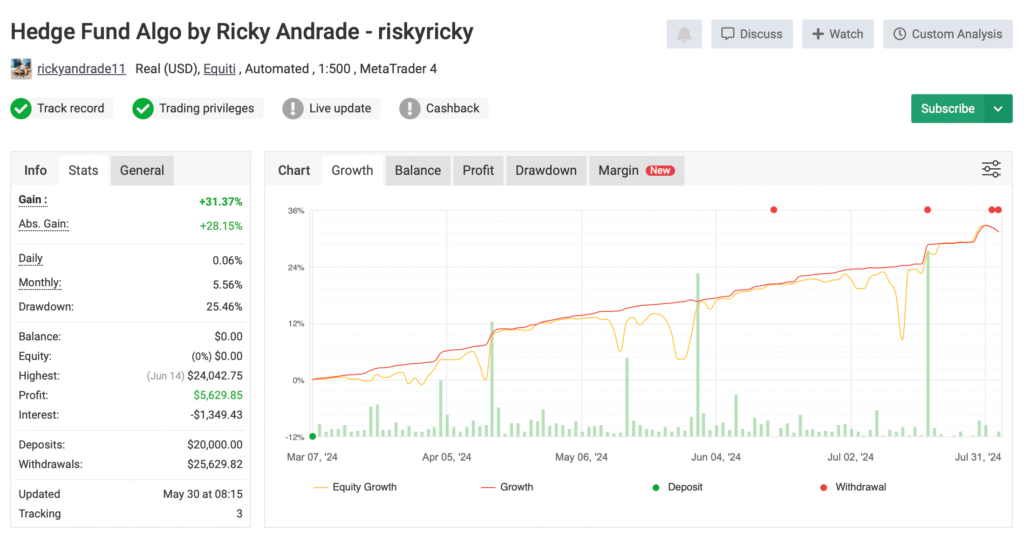This screenshot has width=1024, height=538.
Task: Click the Track record green checkmark icon
Action: click(21, 108)
